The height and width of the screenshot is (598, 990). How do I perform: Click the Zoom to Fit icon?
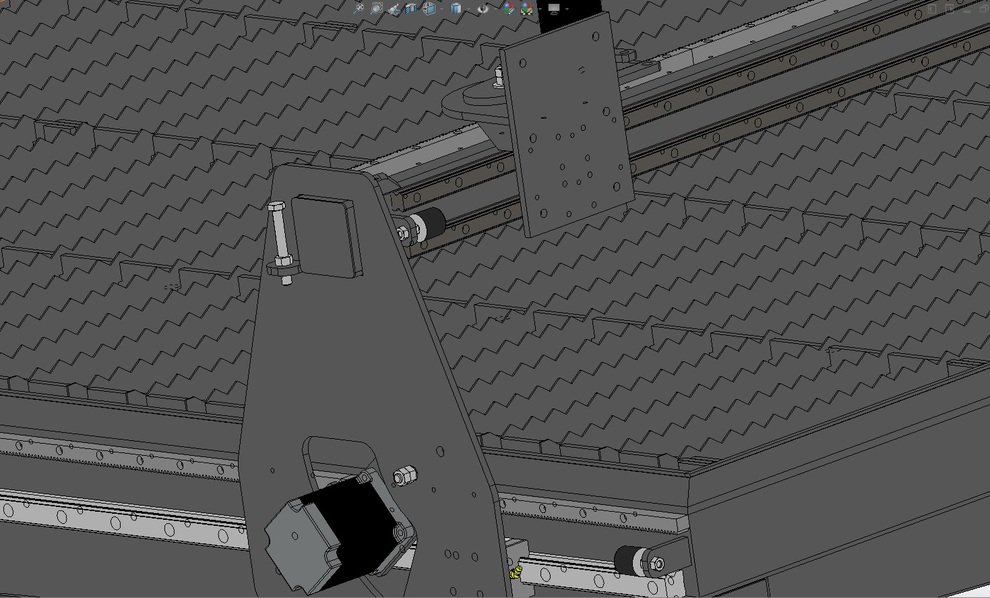click(x=359, y=8)
